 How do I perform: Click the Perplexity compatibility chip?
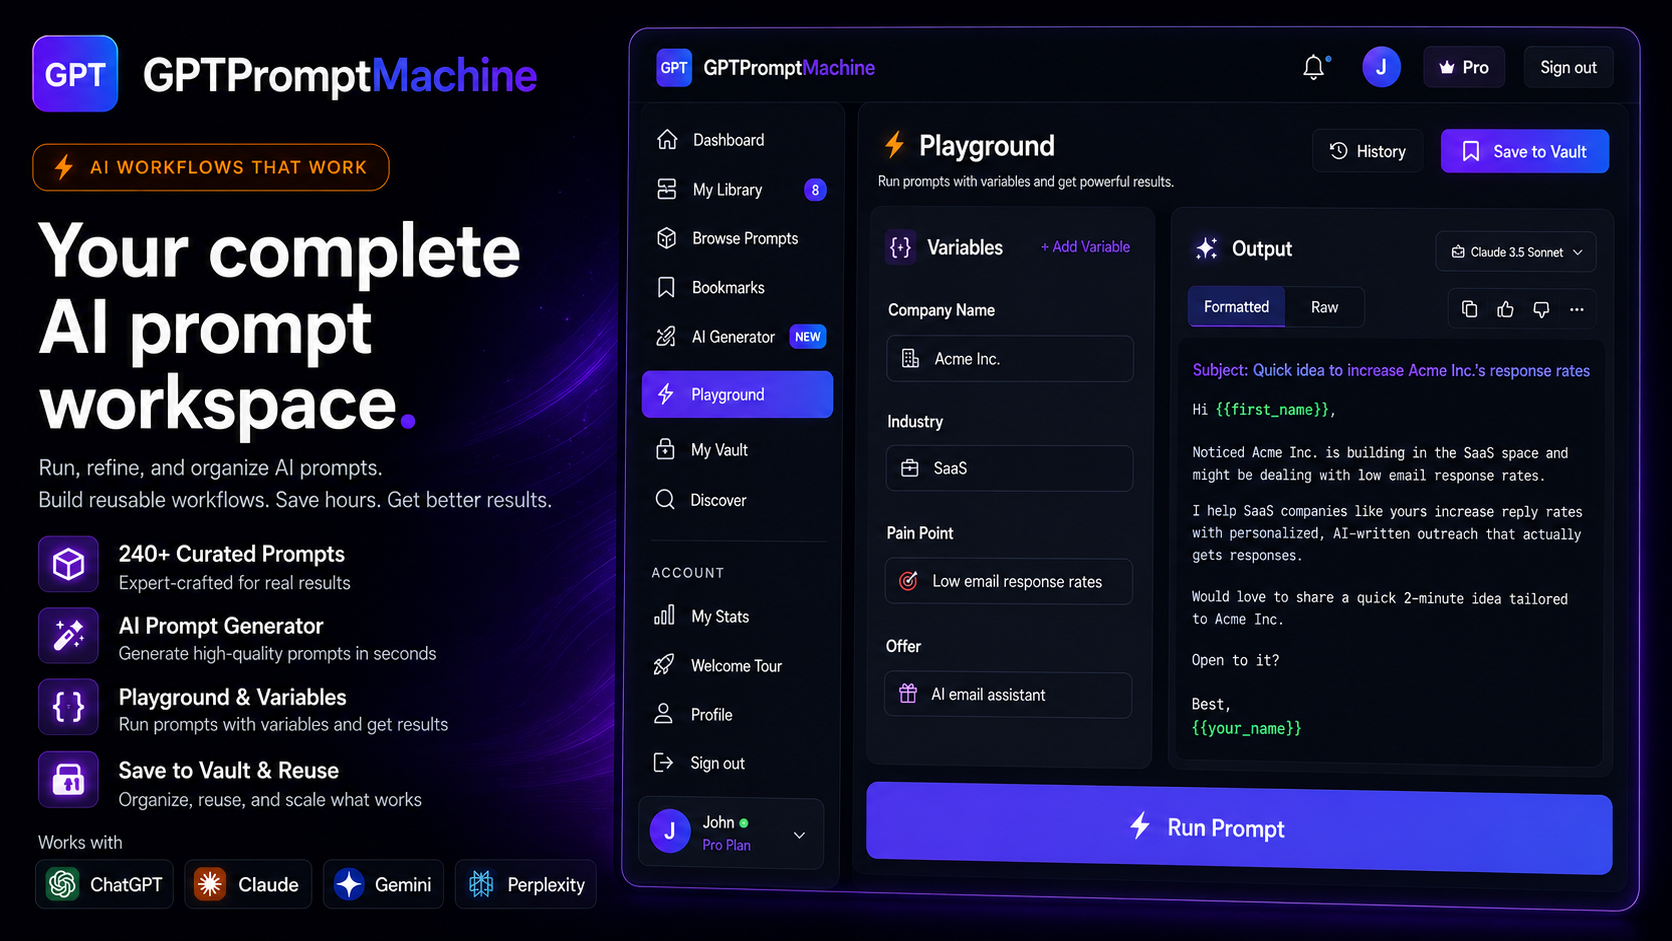[x=526, y=884]
